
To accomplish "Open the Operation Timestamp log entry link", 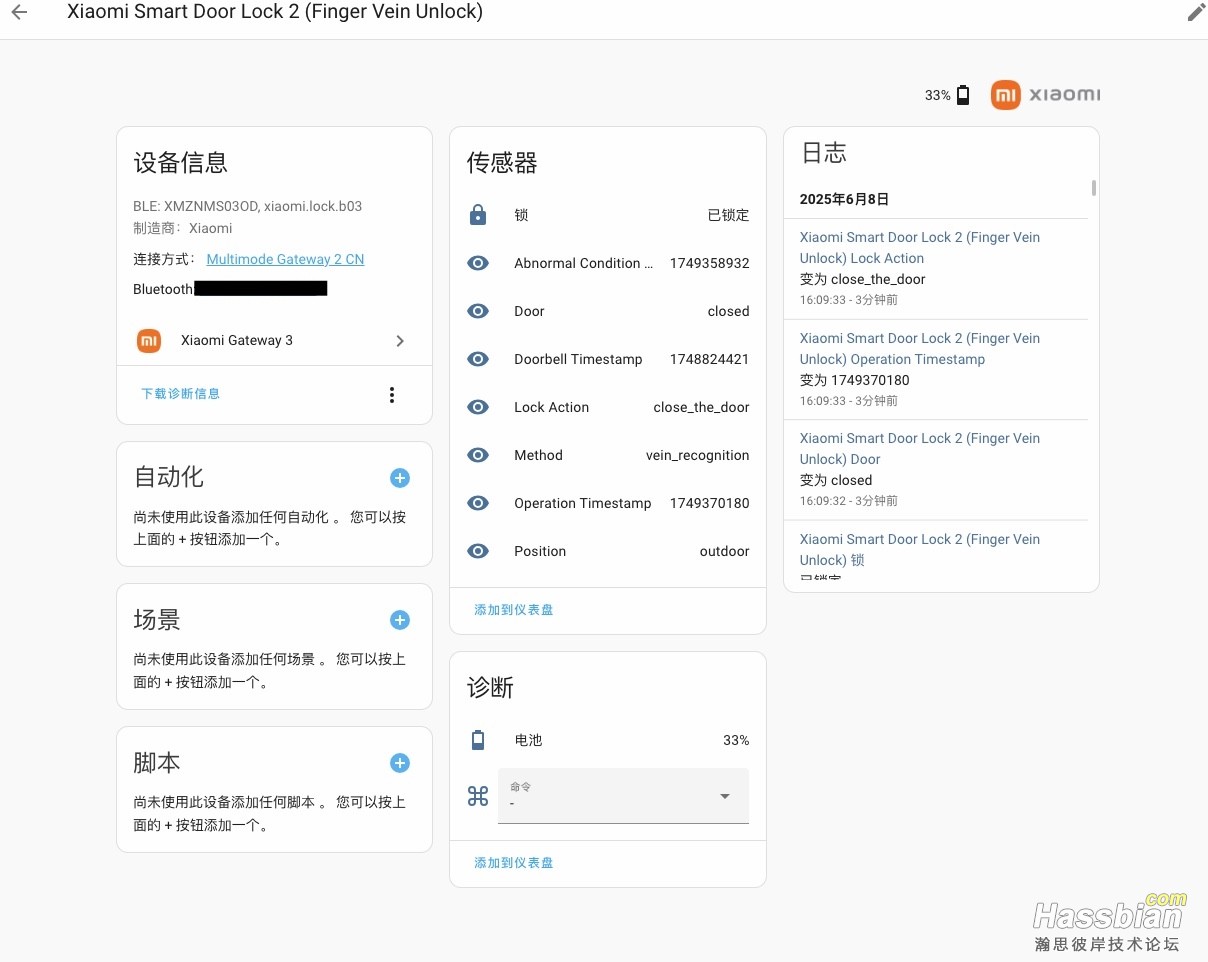I will (920, 349).
